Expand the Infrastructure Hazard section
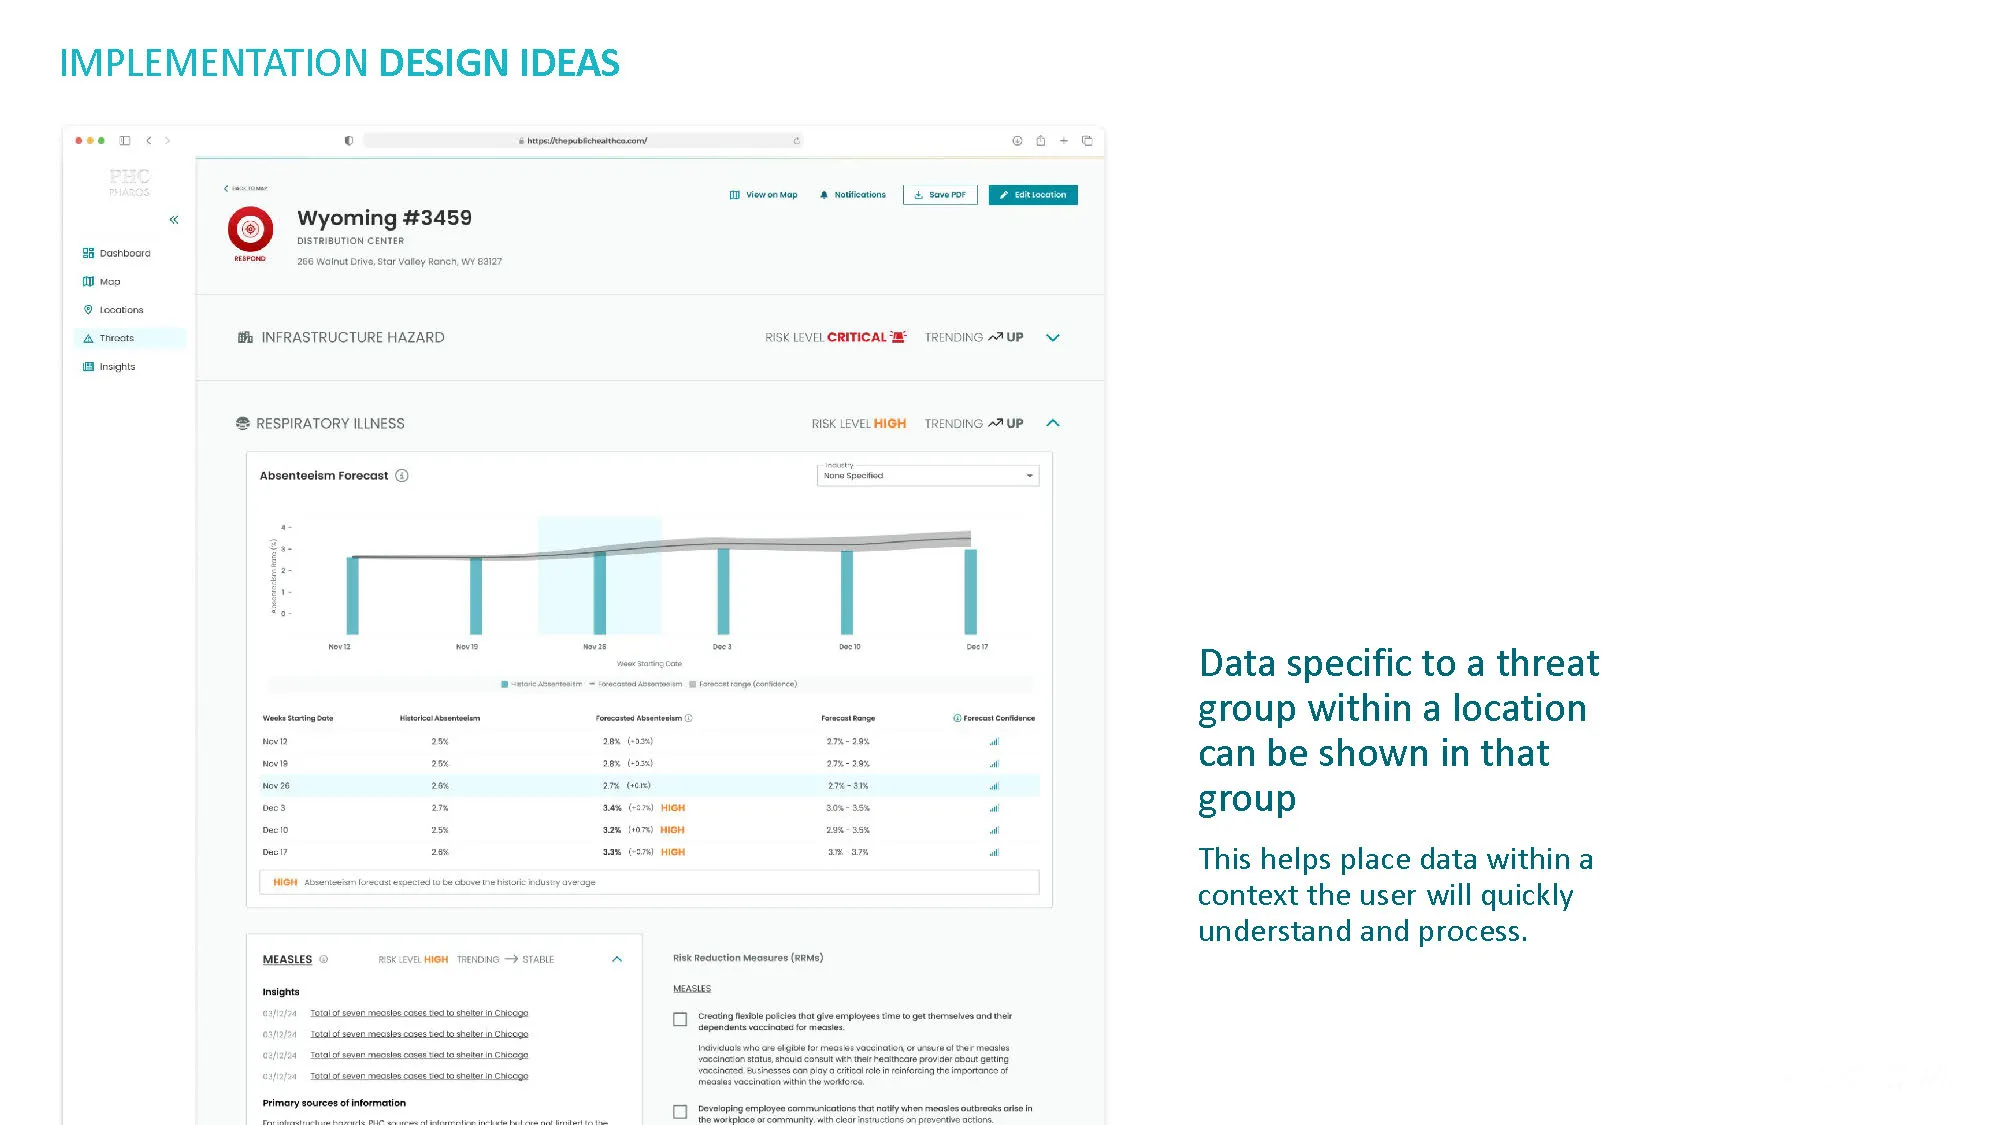 pos(1052,338)
